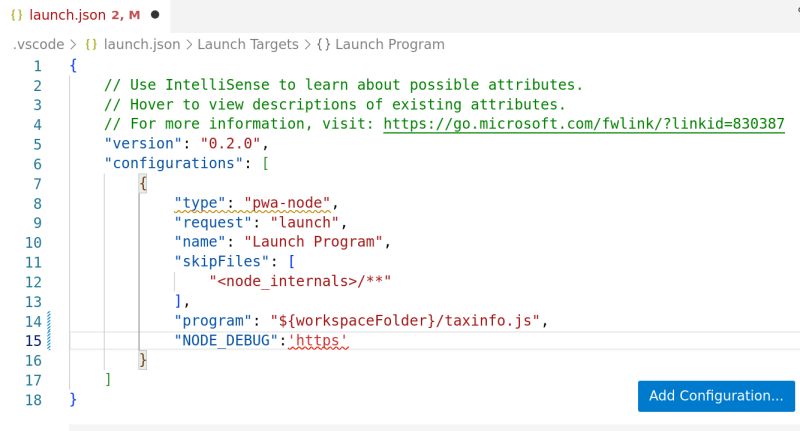Click the "pwa-node" value
The width and height of the screenshot is (800, 431).
click(287, 203)
